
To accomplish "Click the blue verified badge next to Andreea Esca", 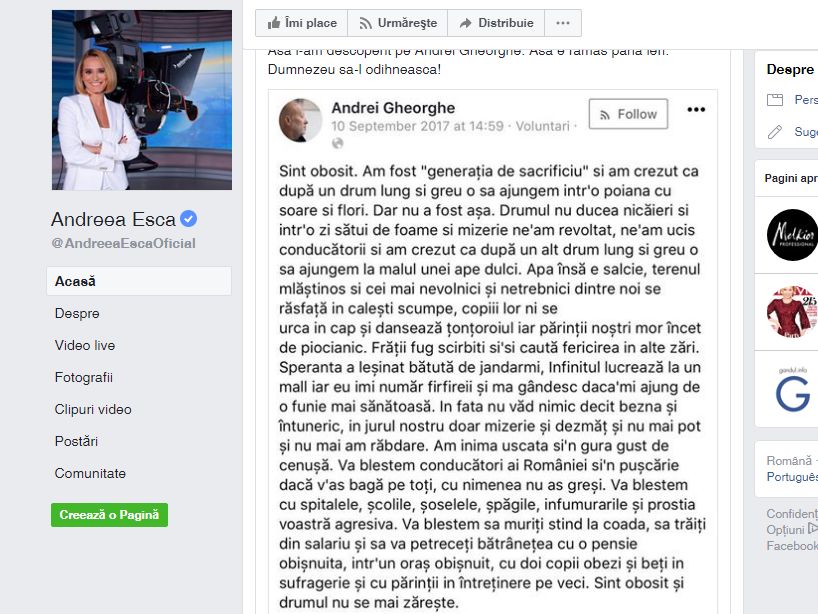I will coord(188,219).
